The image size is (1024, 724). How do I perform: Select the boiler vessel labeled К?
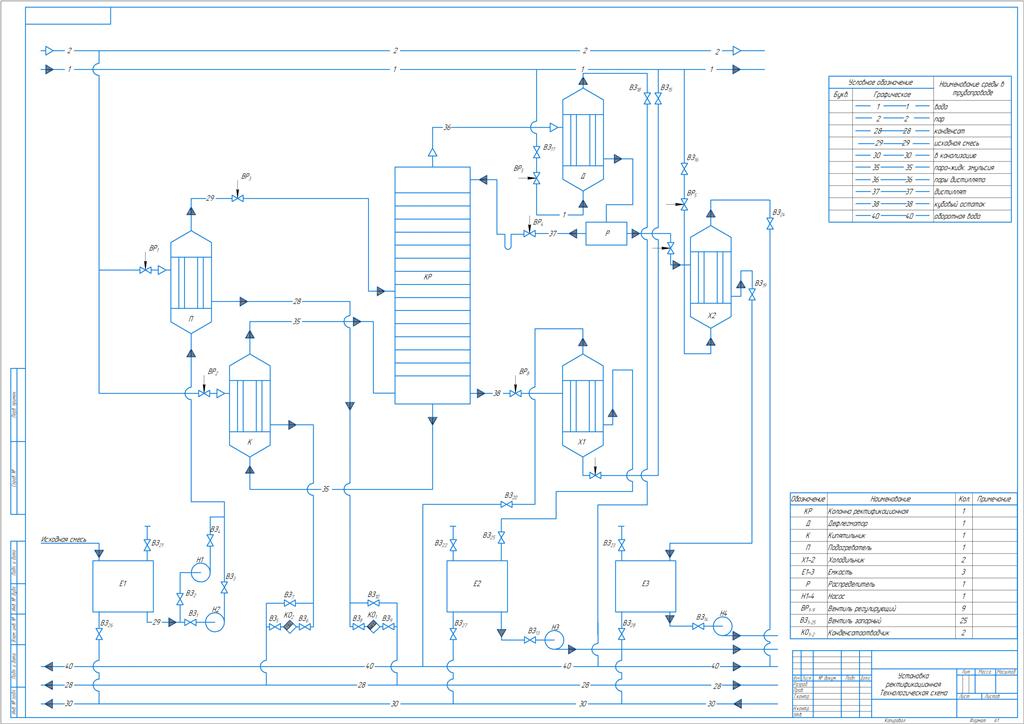pyautogui.click(x=249, y=405)
